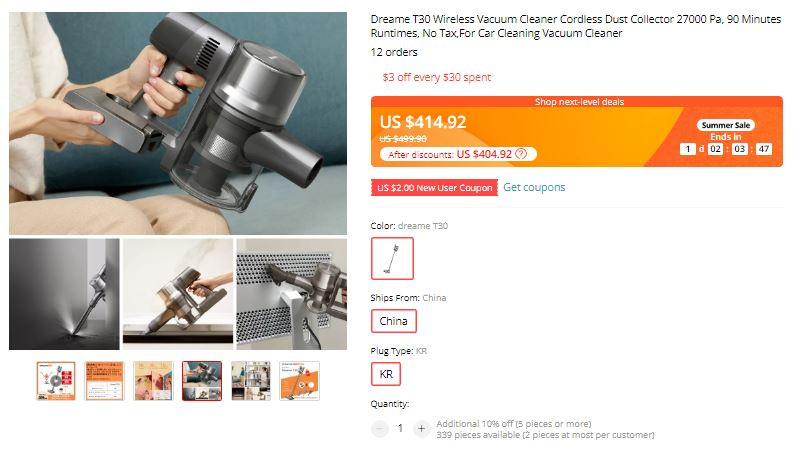Click the Summer Sale badge
This screenshot has height=453, width=802.
click(725, 125)
